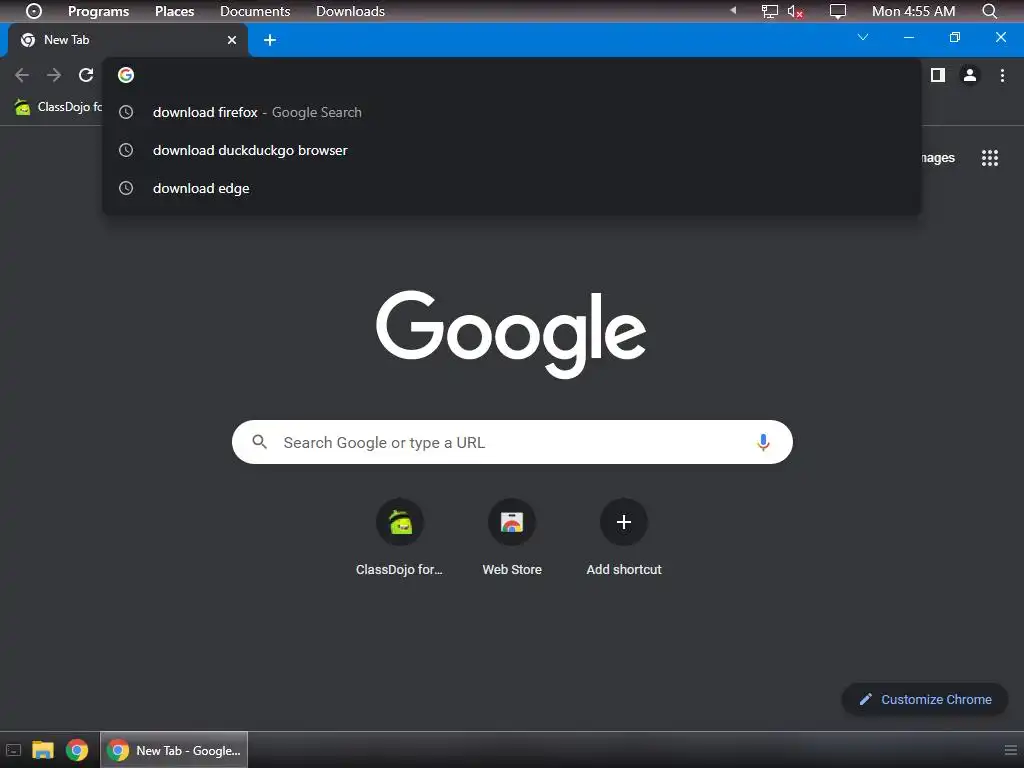Select the download firefox suggestion
Screen dimensions: 1024x768
coord(511,112)
